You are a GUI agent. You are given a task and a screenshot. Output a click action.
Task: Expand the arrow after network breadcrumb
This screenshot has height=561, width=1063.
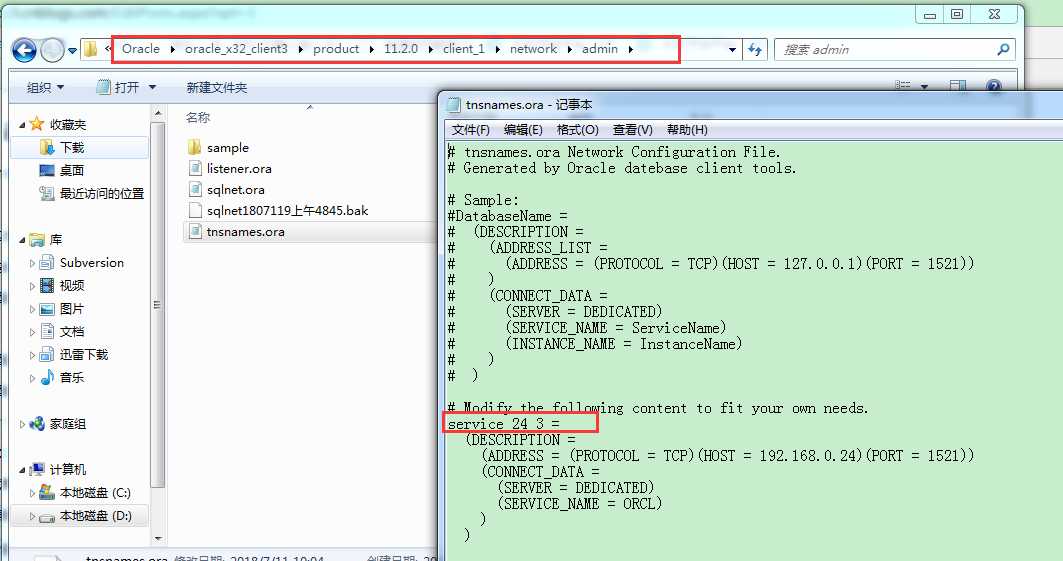[x=569, y=49]
